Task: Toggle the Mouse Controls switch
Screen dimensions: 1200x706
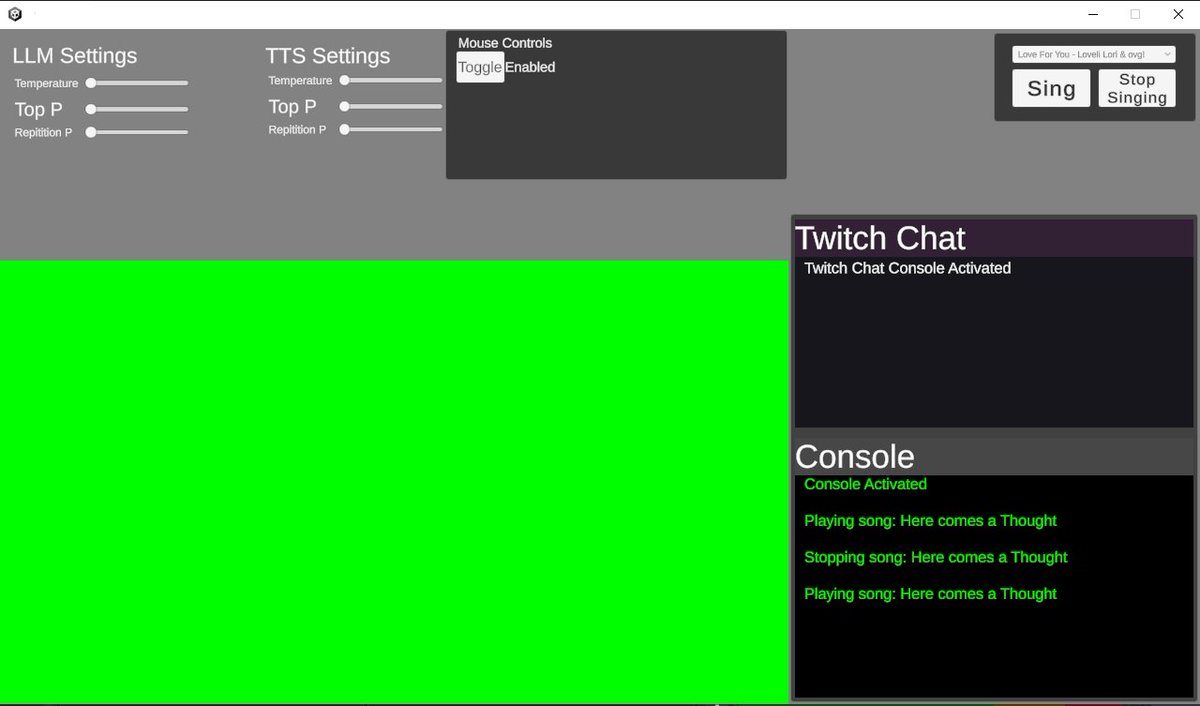Action: [x=480, y=67]
